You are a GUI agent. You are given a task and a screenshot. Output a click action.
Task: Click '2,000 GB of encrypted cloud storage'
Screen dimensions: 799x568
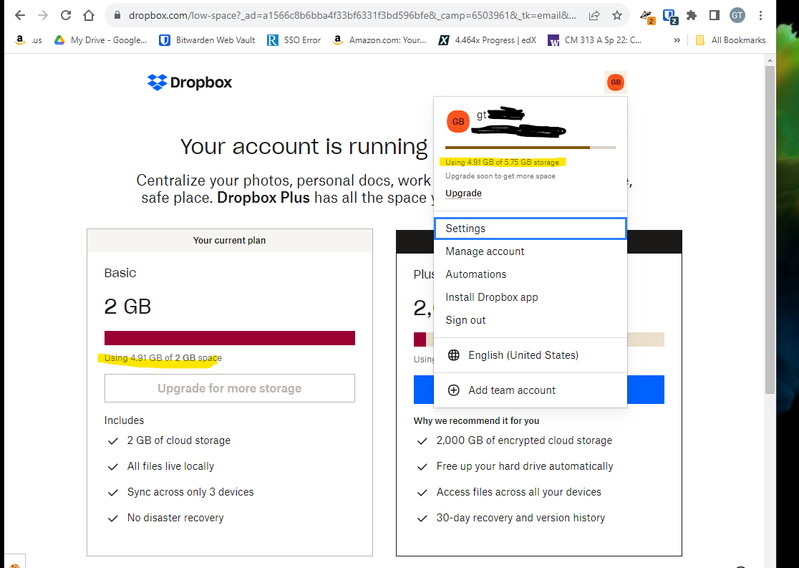(x=524, y=440)
